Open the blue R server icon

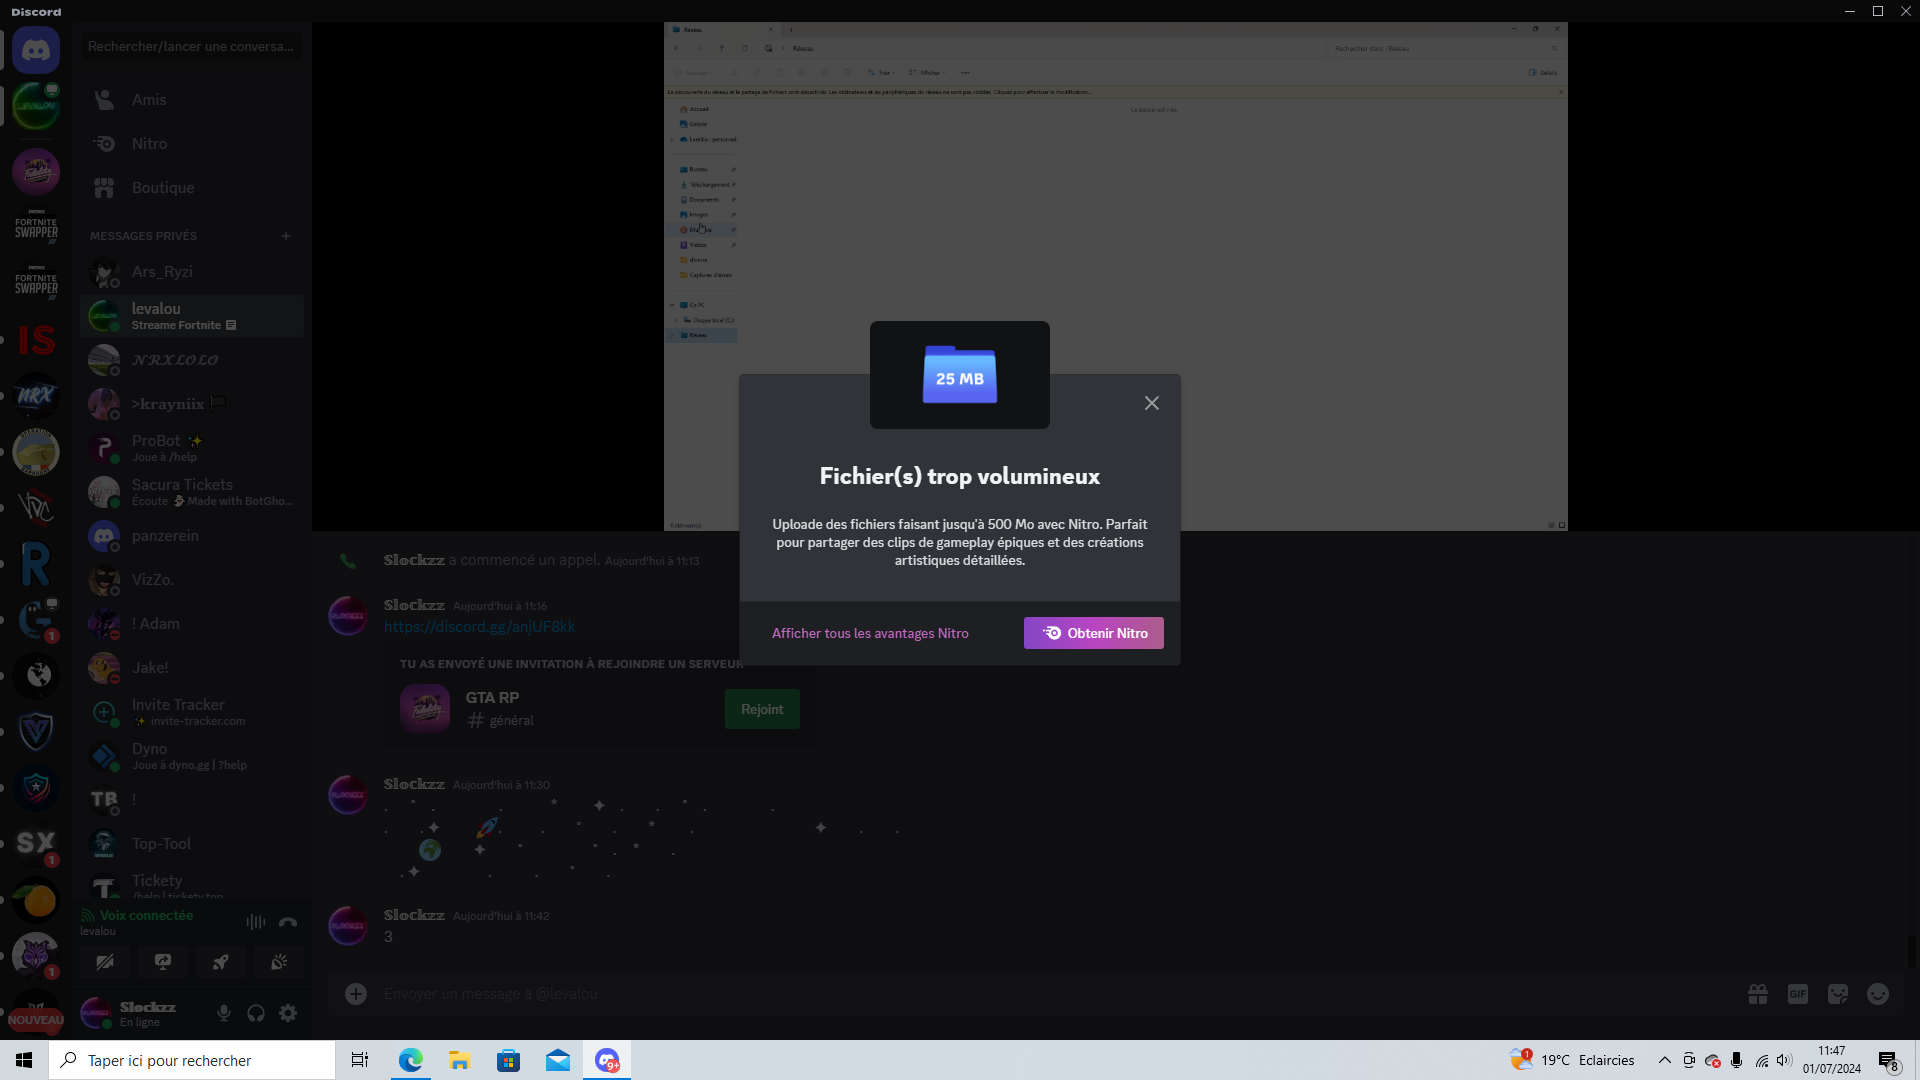tap(36, 564)
